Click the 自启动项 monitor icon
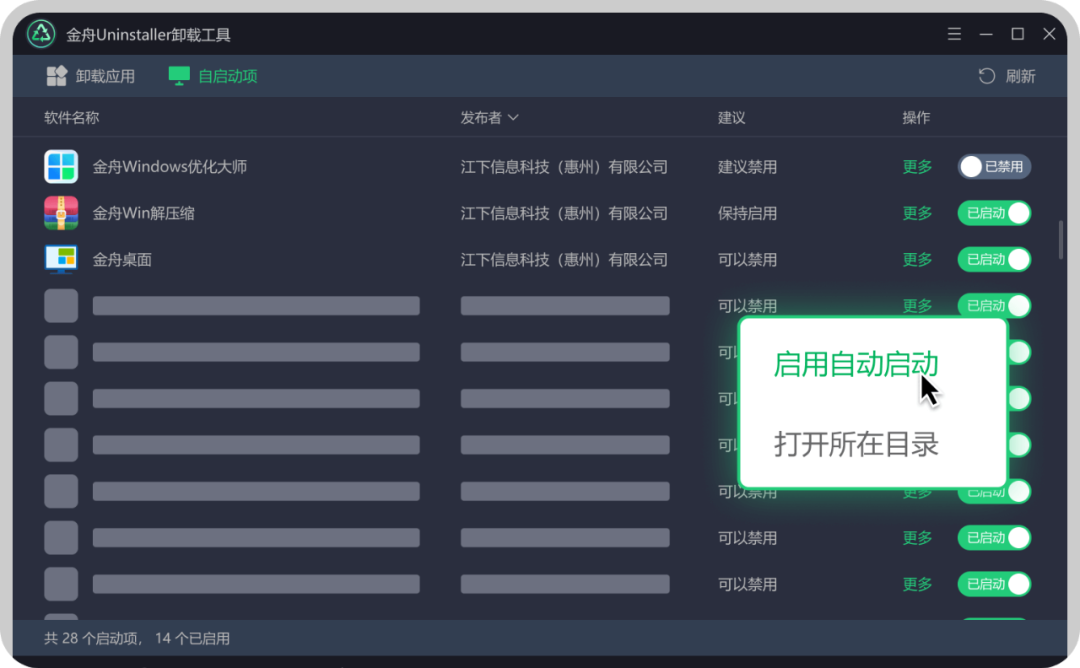Image resolution: width=1080 pixels, height=668 pixels. coord(179,76)
